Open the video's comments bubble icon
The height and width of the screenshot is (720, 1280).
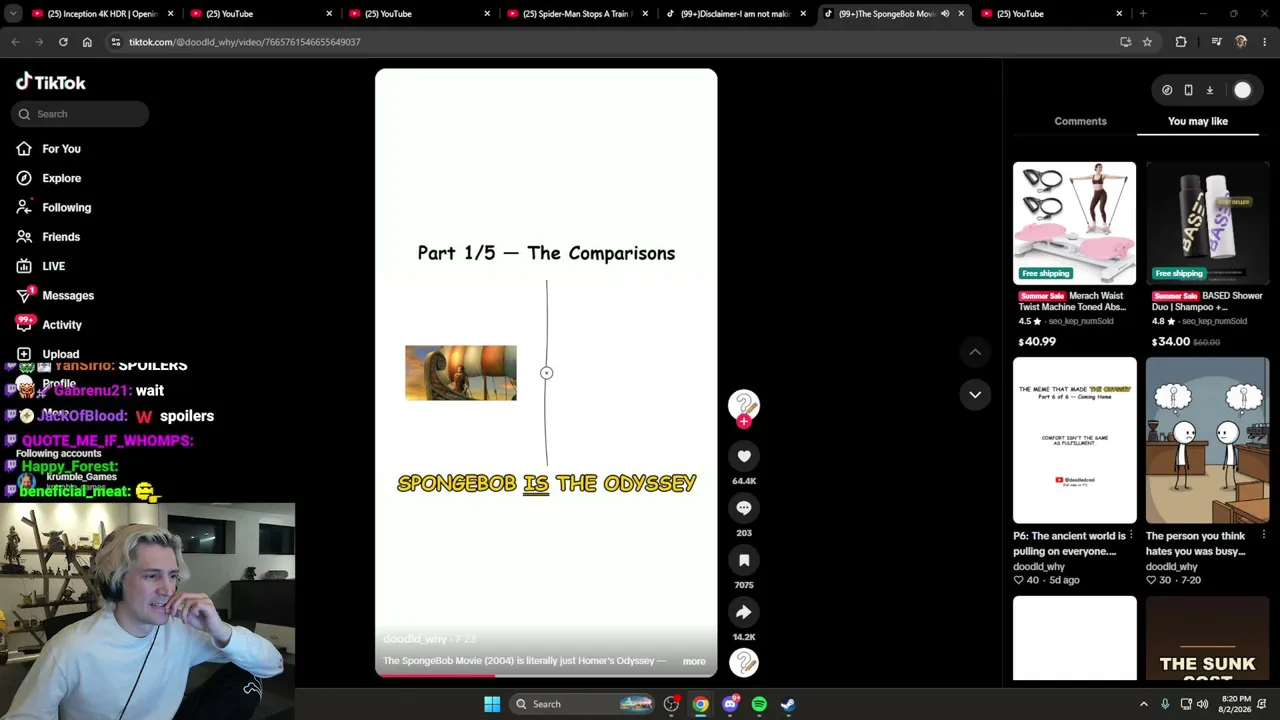(x=744, y=508)
